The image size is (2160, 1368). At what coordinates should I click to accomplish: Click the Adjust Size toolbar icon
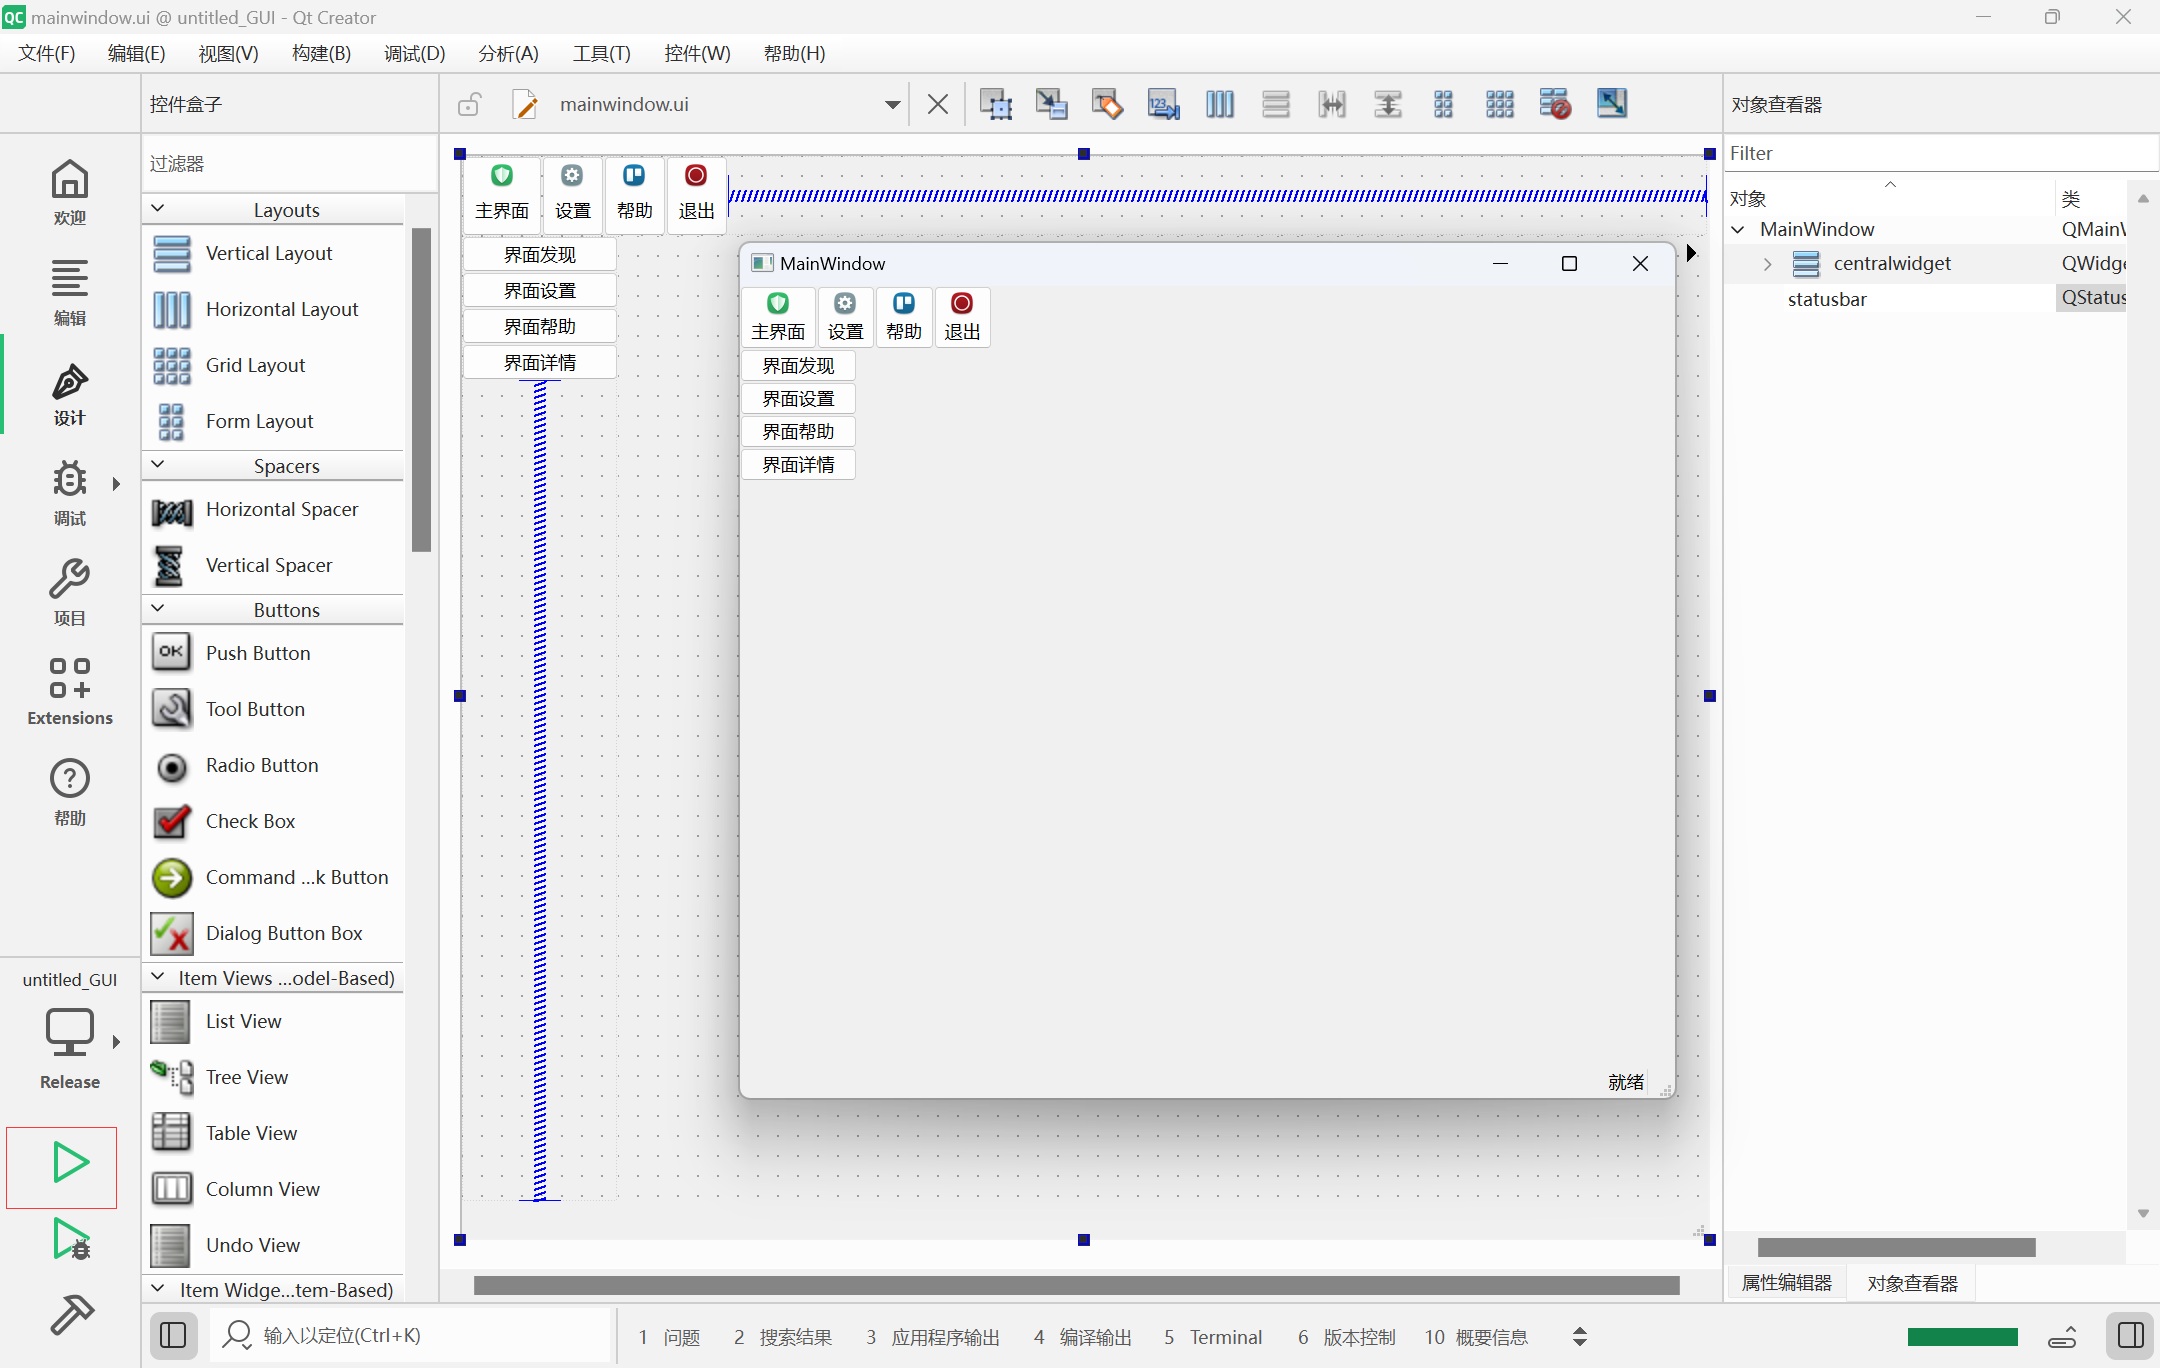1611,104
